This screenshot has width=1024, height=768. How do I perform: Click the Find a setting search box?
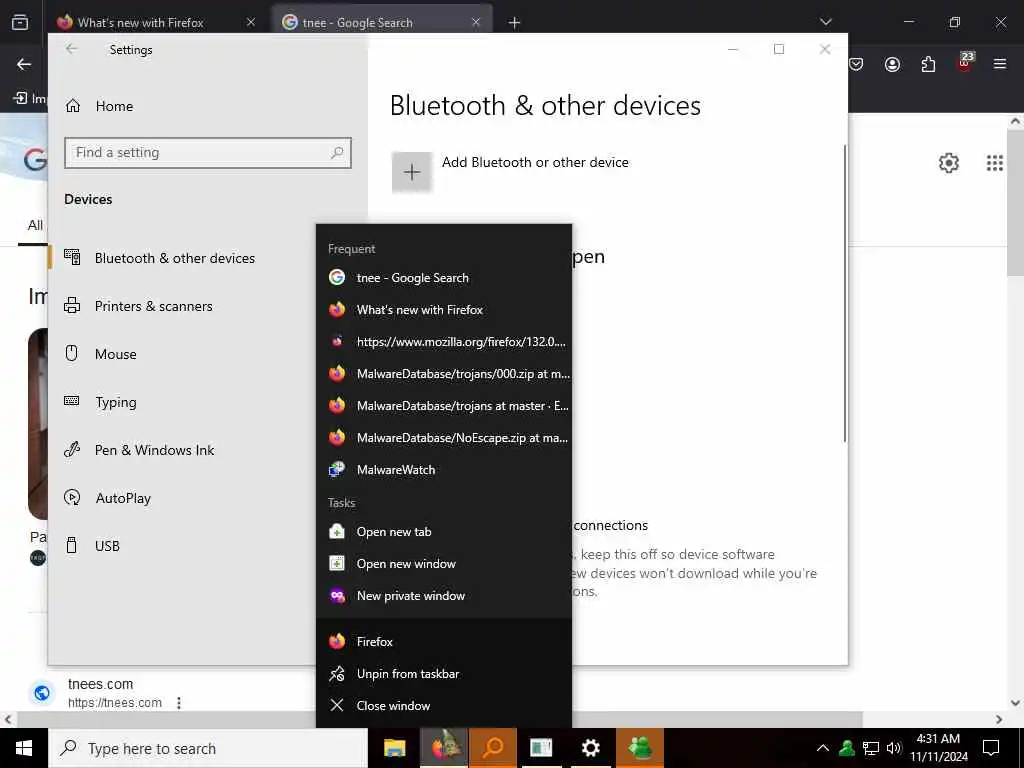click(x=208, y=153)
